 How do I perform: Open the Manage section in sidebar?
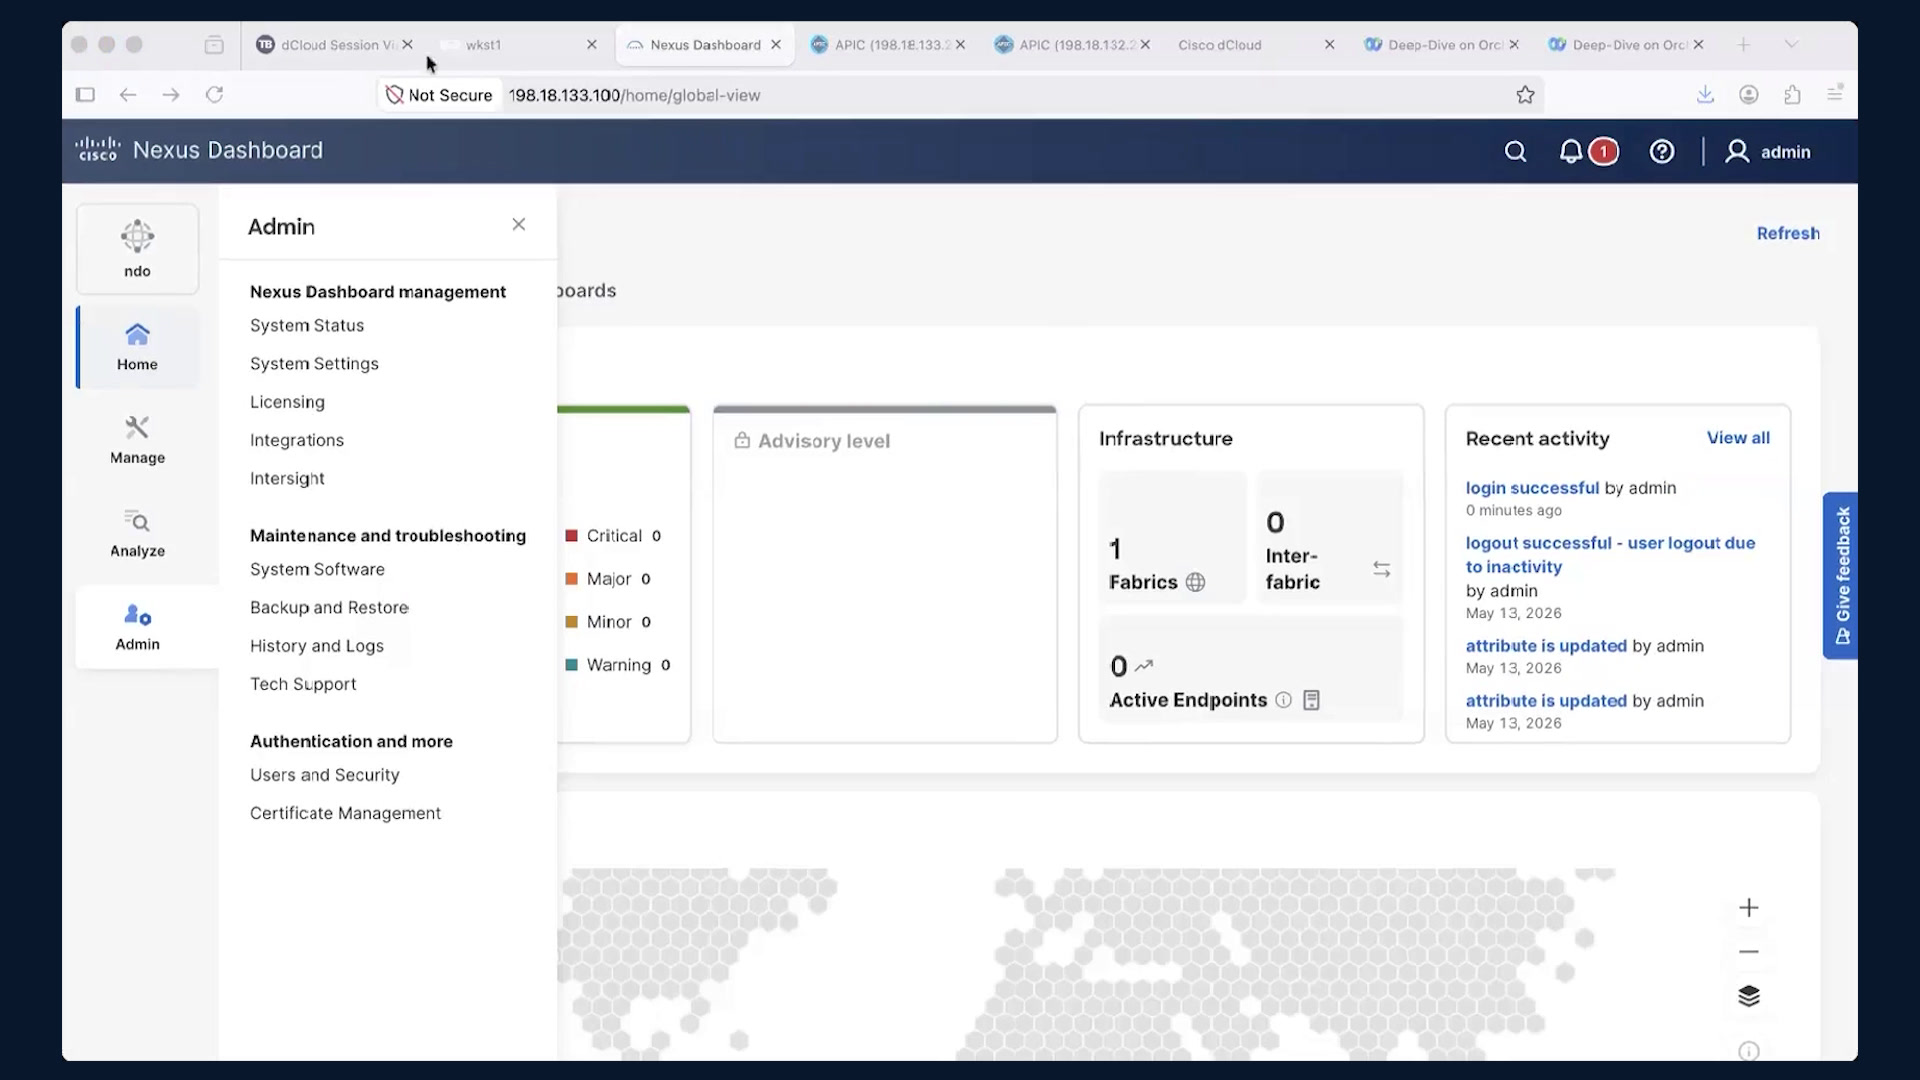137,440
